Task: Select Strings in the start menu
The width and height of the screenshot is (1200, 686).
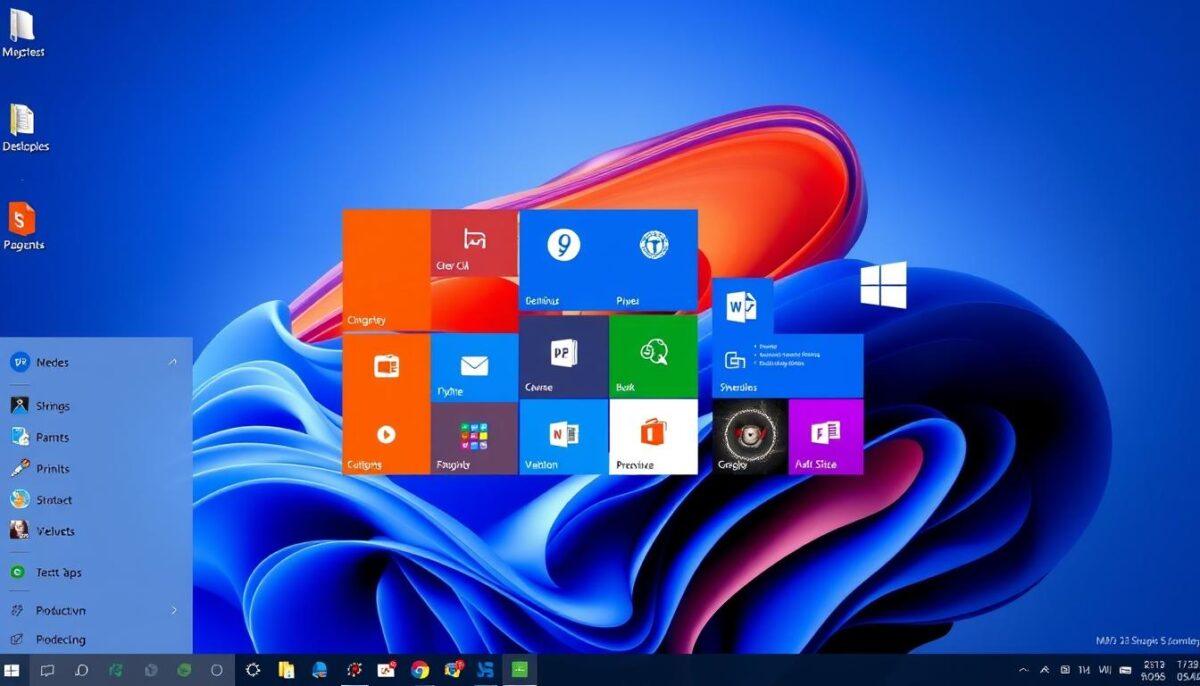Action: point(52,406)
